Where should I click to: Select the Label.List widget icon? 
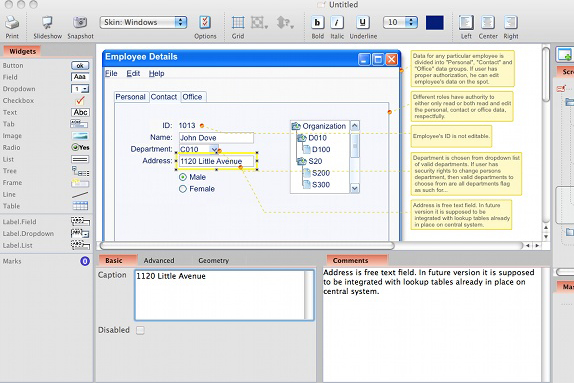[x=80, y=245]
